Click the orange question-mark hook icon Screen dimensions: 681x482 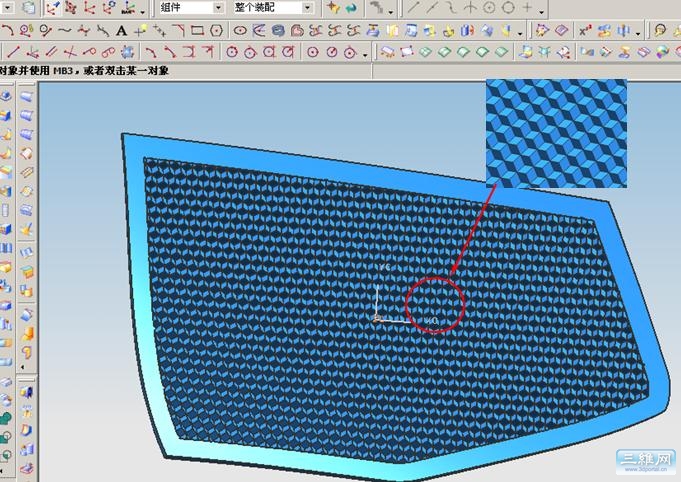pos(27,352)
